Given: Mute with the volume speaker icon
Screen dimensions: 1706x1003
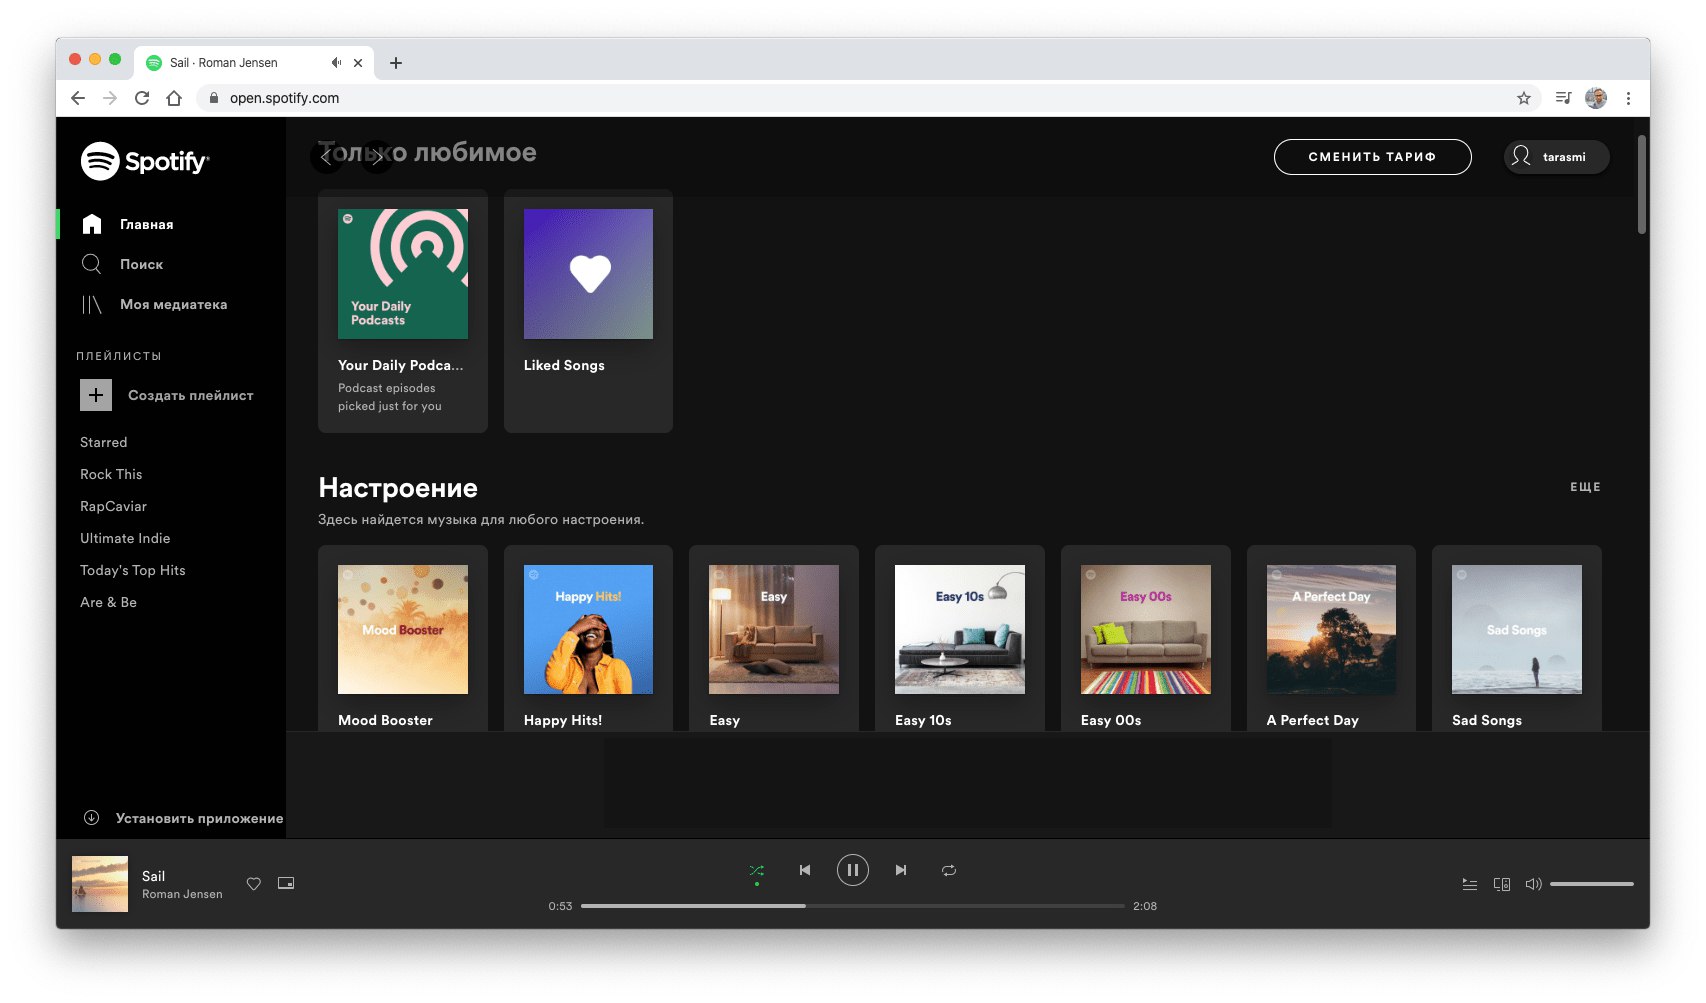Looking at the screenshot, I should coord(1533,884).
